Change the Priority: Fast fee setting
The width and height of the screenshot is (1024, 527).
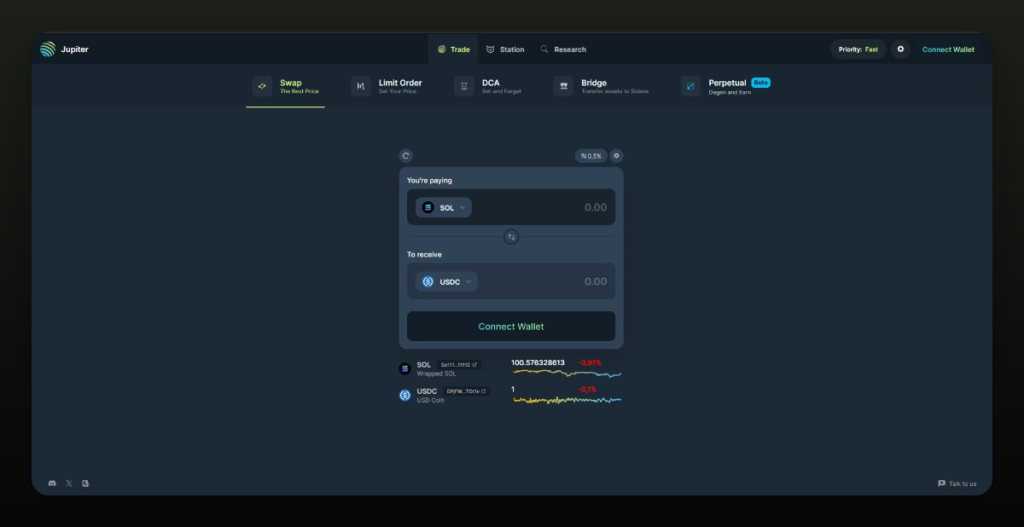coord(858,49)
